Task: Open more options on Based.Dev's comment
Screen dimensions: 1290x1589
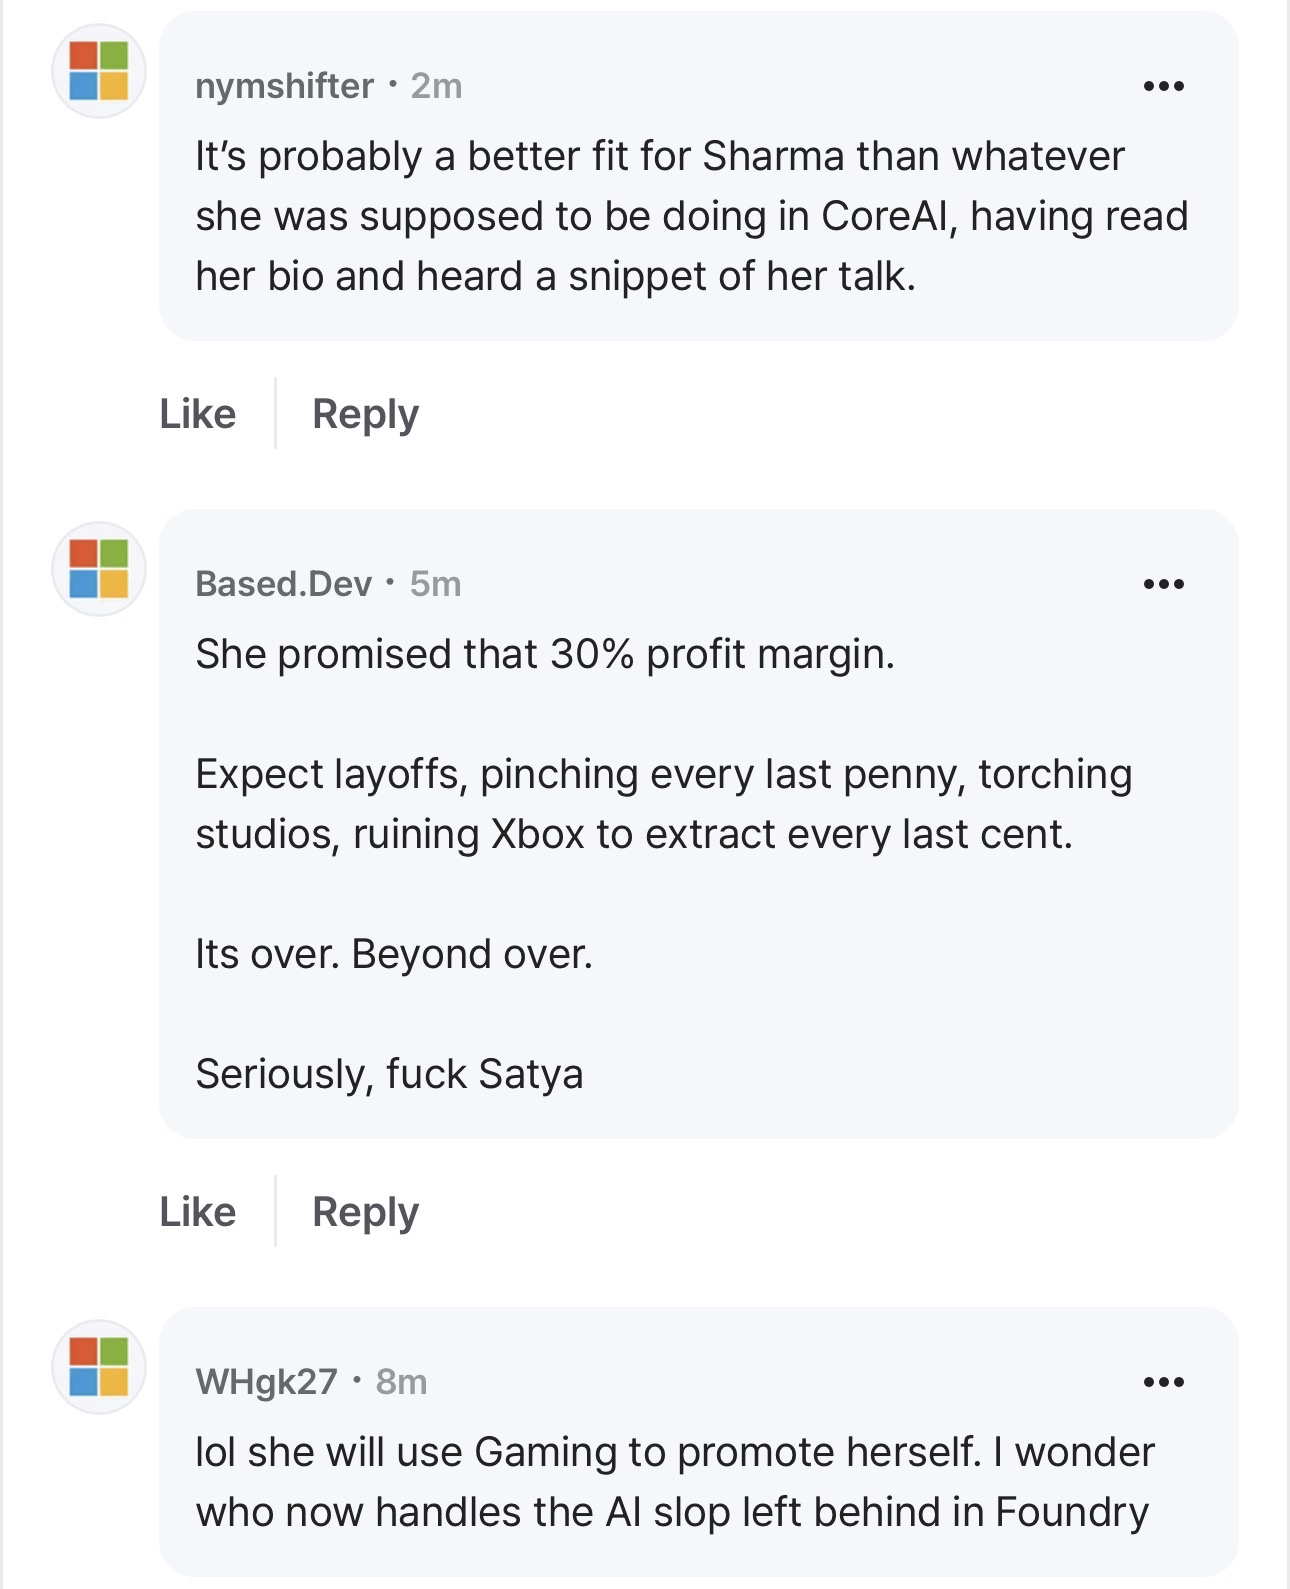Action: pyautogui.click(x=1164, y=584)
